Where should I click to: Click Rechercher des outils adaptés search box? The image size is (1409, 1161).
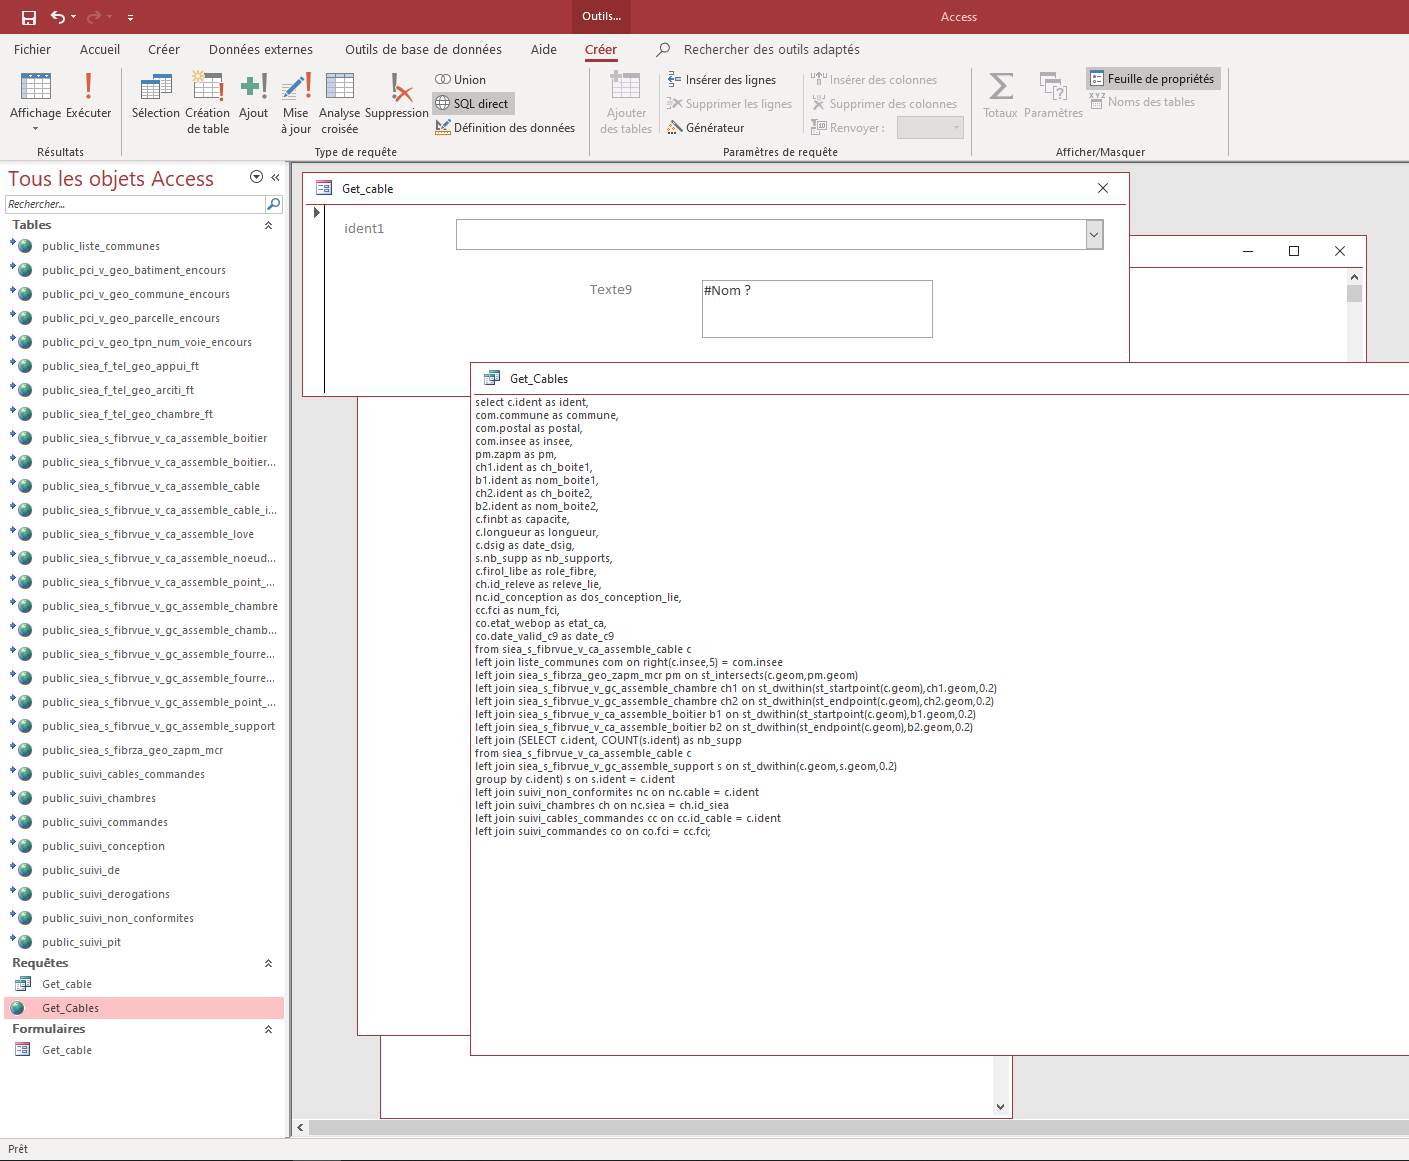tap(771, 50)
